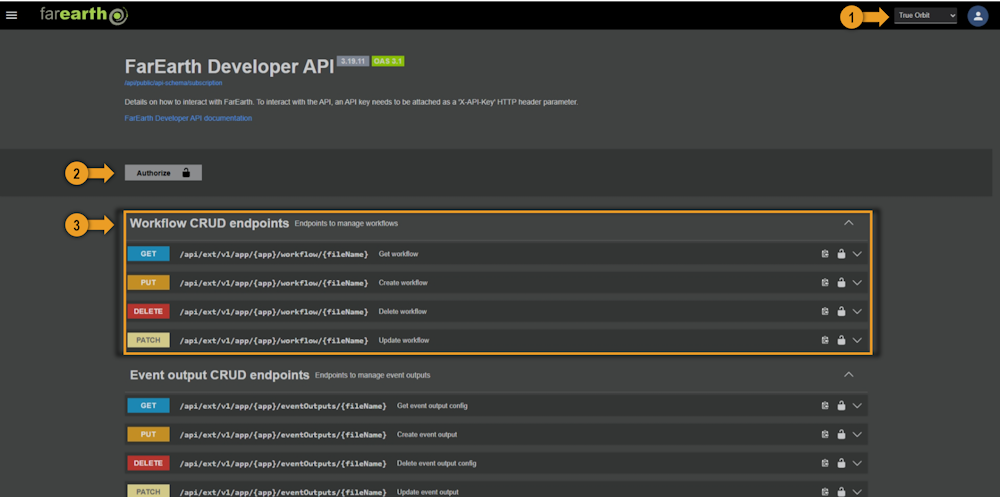This screenshot has width=1000, height=497.
Task: Expand the Get event output config chevron
Action: click(857, 406)
